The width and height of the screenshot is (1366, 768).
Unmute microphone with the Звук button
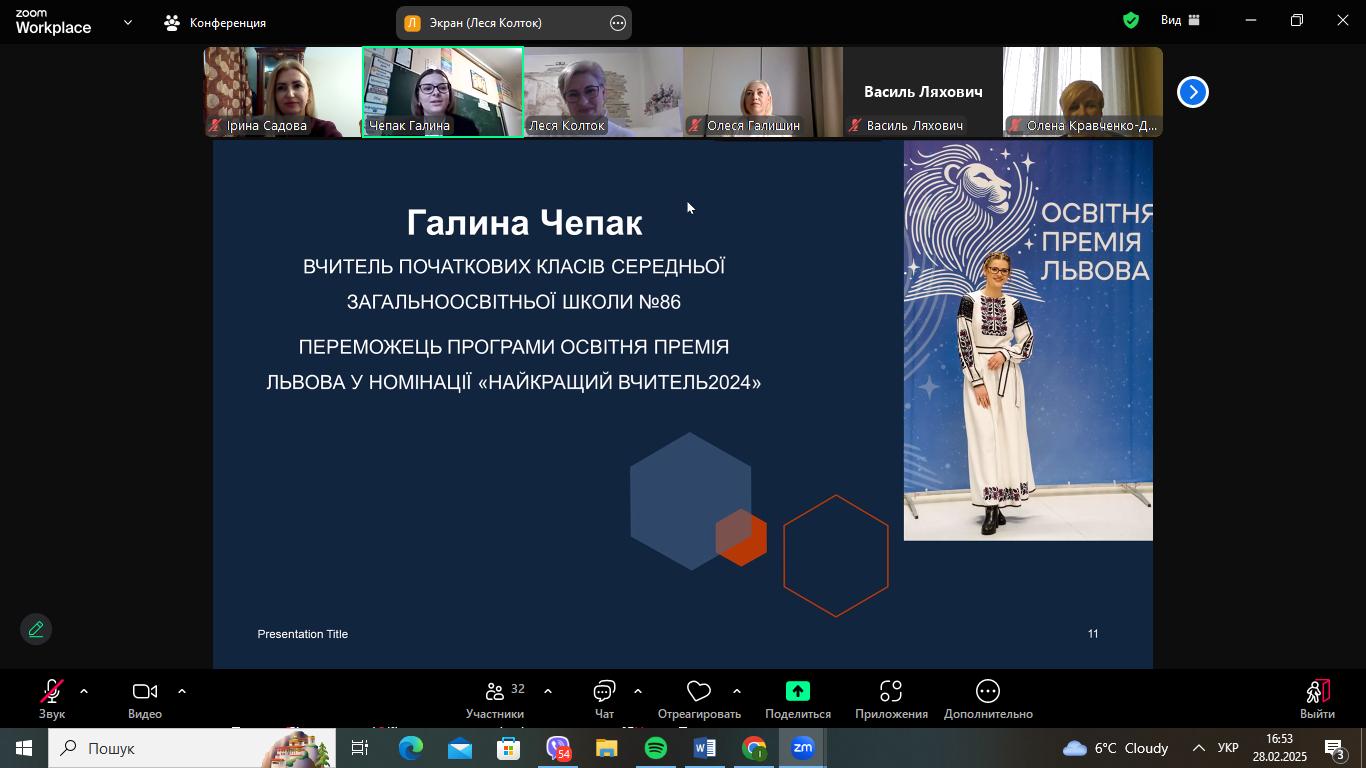tap(51, 697)
